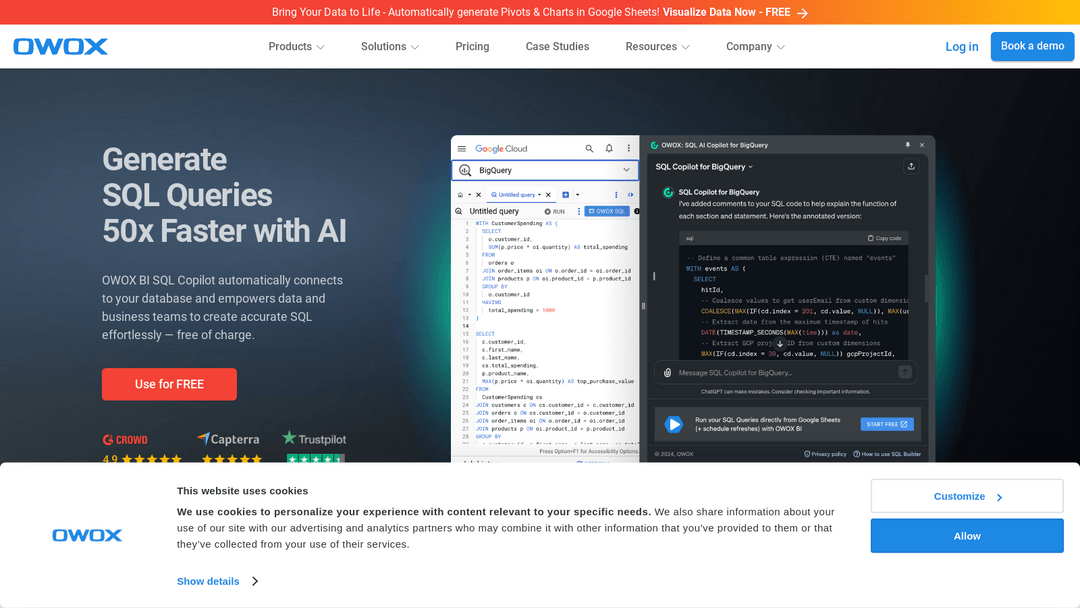Click the Generate SQL Queries 50x Faster heading
This screenshot has width=1080, height=608.
pos(225,196)
